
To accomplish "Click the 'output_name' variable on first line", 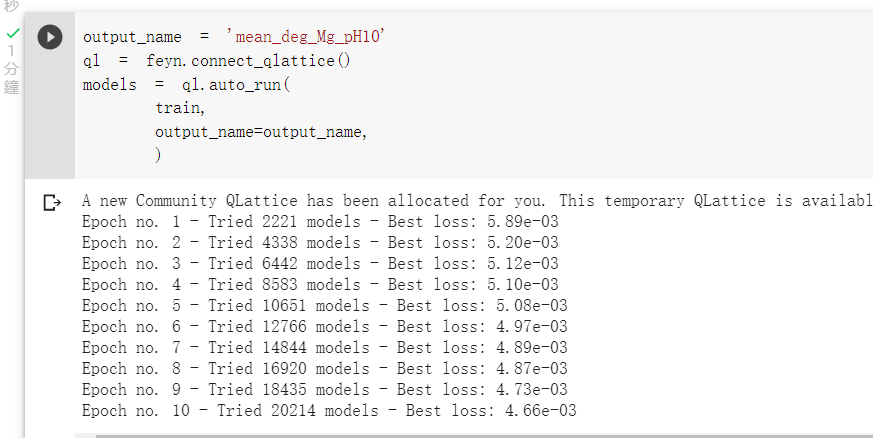I will [132, 37].
